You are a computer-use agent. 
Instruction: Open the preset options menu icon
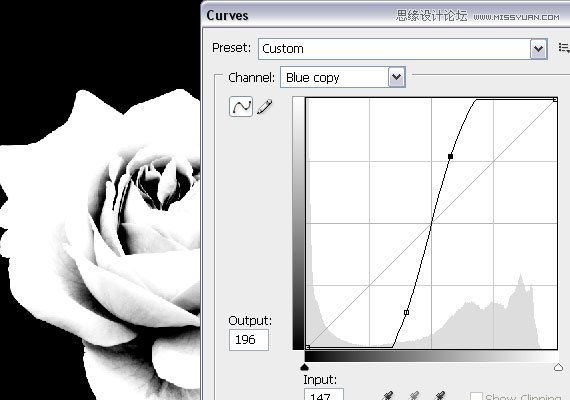pyautogui.click(x=563, y=48)
